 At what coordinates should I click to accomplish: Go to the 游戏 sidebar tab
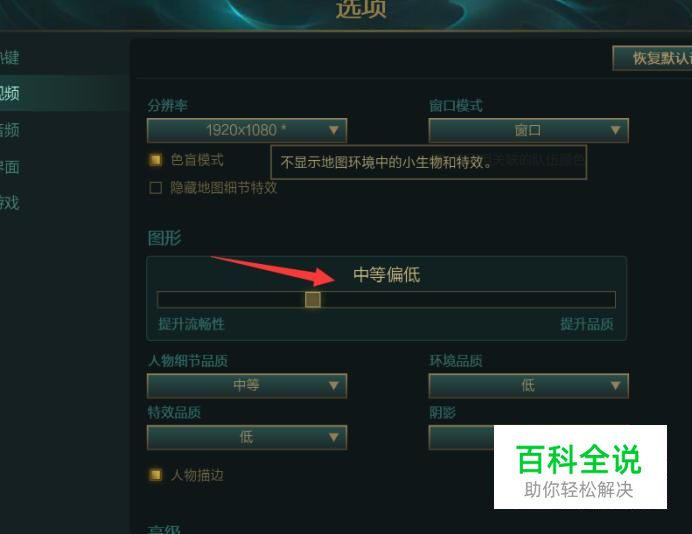10,203
